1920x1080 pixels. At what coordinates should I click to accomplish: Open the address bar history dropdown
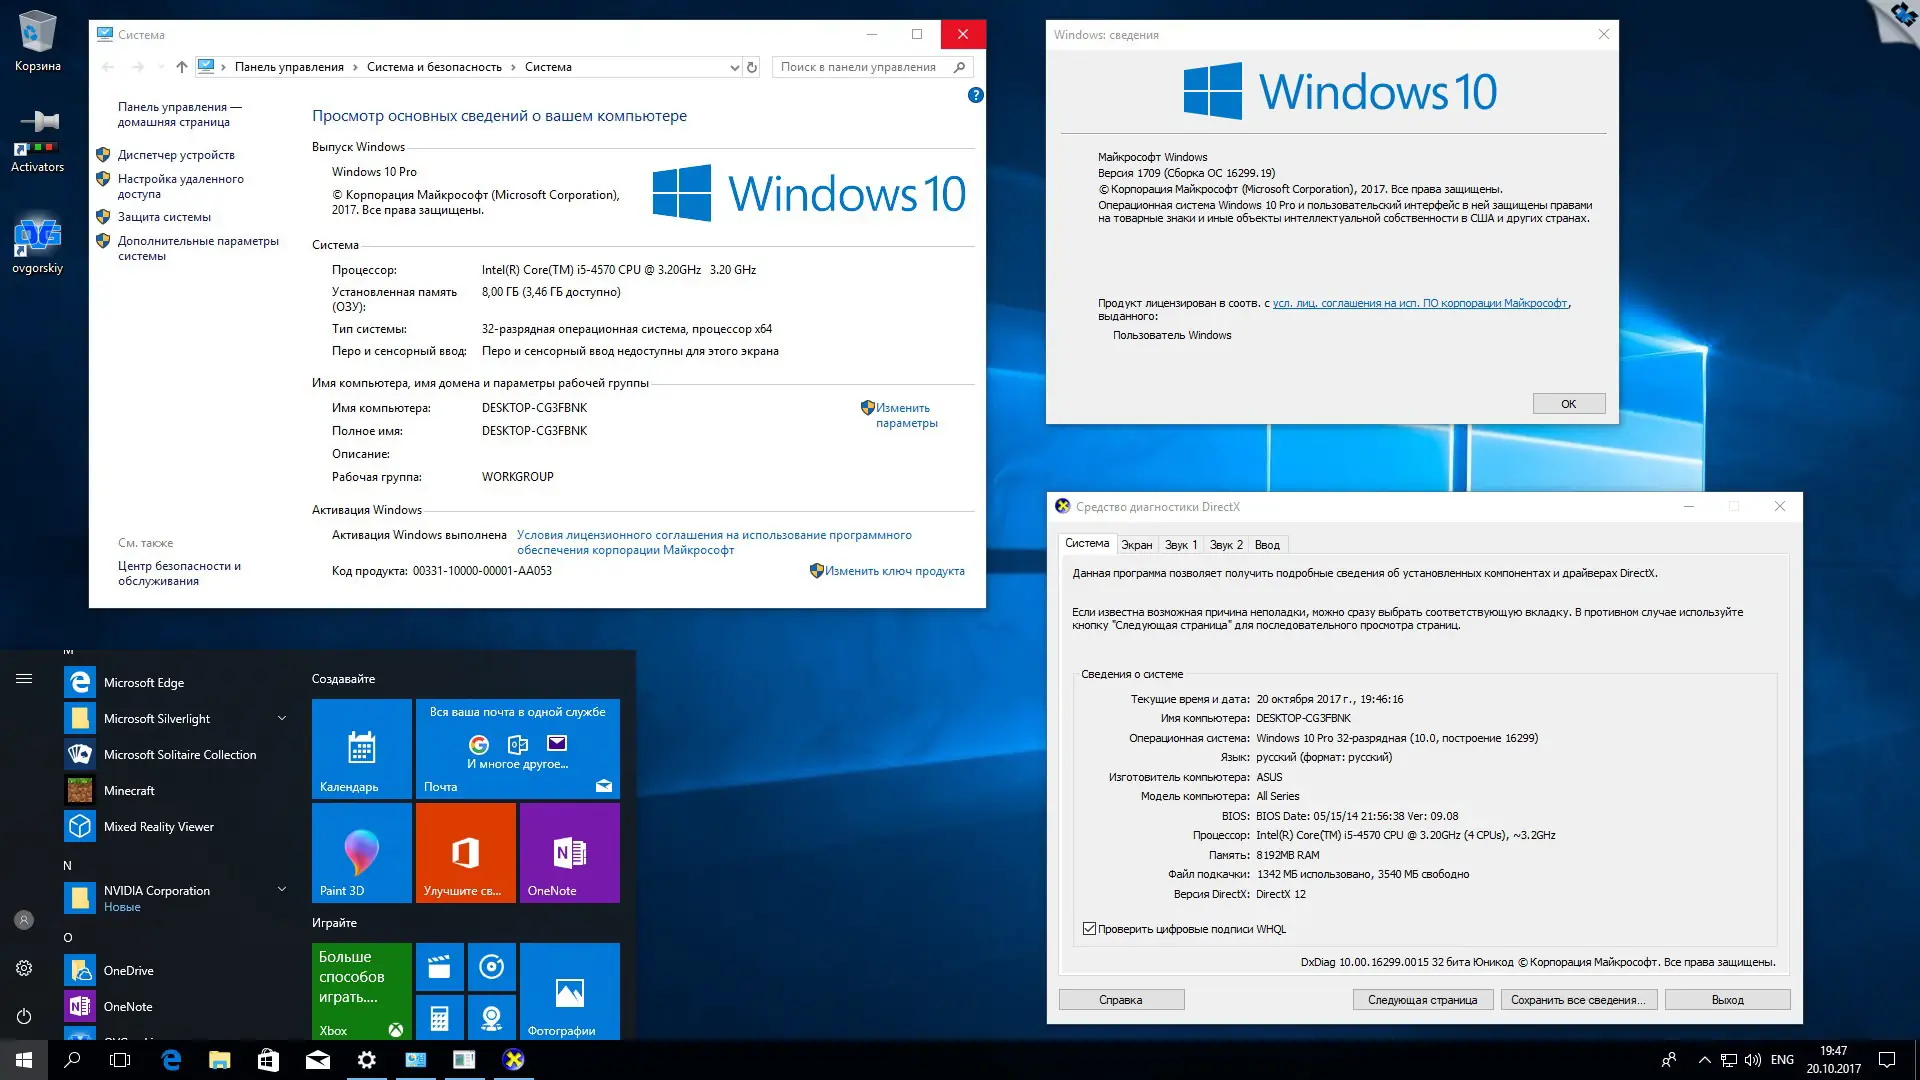734,67
